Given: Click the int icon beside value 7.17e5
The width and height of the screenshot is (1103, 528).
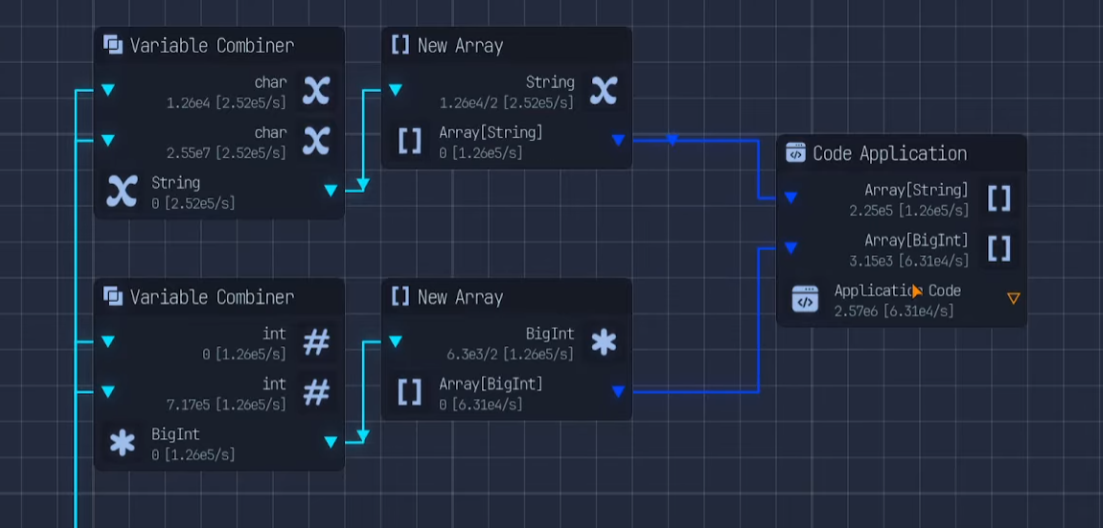Looking at the screenshot, I should pyautogui.click(x=316, y=392).
